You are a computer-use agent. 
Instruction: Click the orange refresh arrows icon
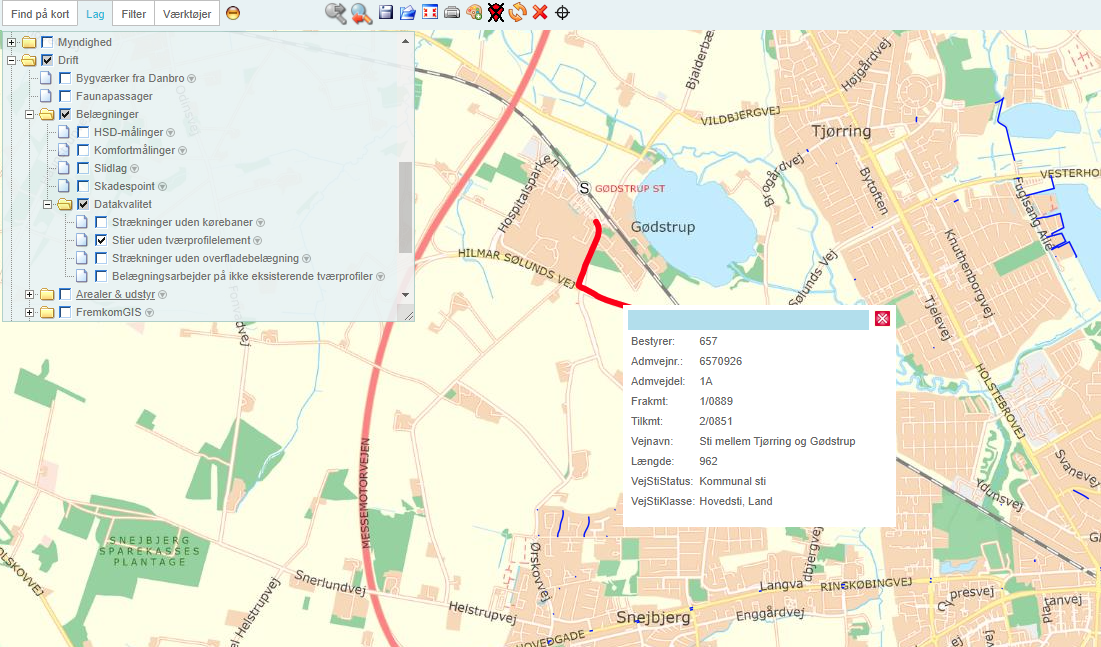click(x=517, y=13)
